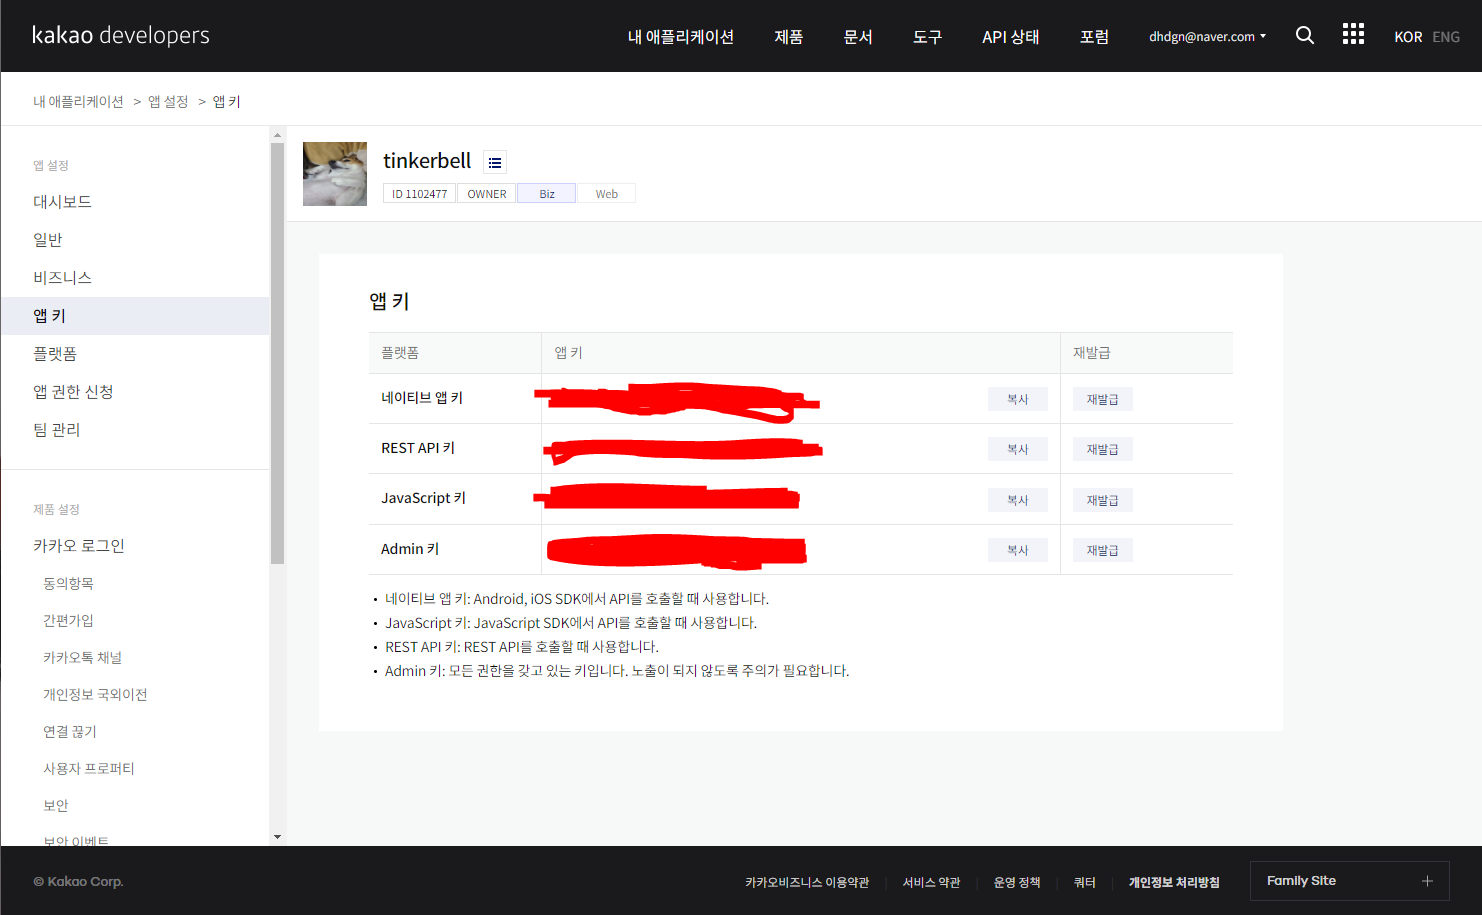Open the 도구 menu
The image size is (1482, 915).
click(927, 36)
